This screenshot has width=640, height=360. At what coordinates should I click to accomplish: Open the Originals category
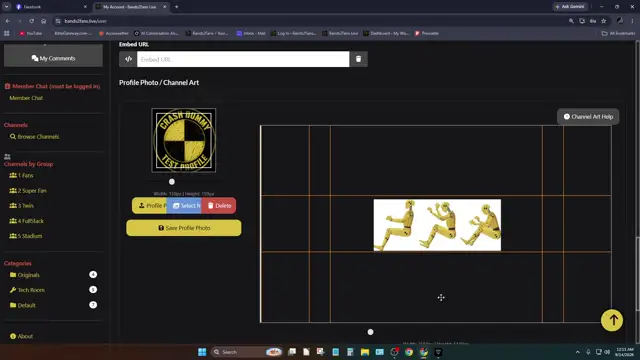point(25,275)
